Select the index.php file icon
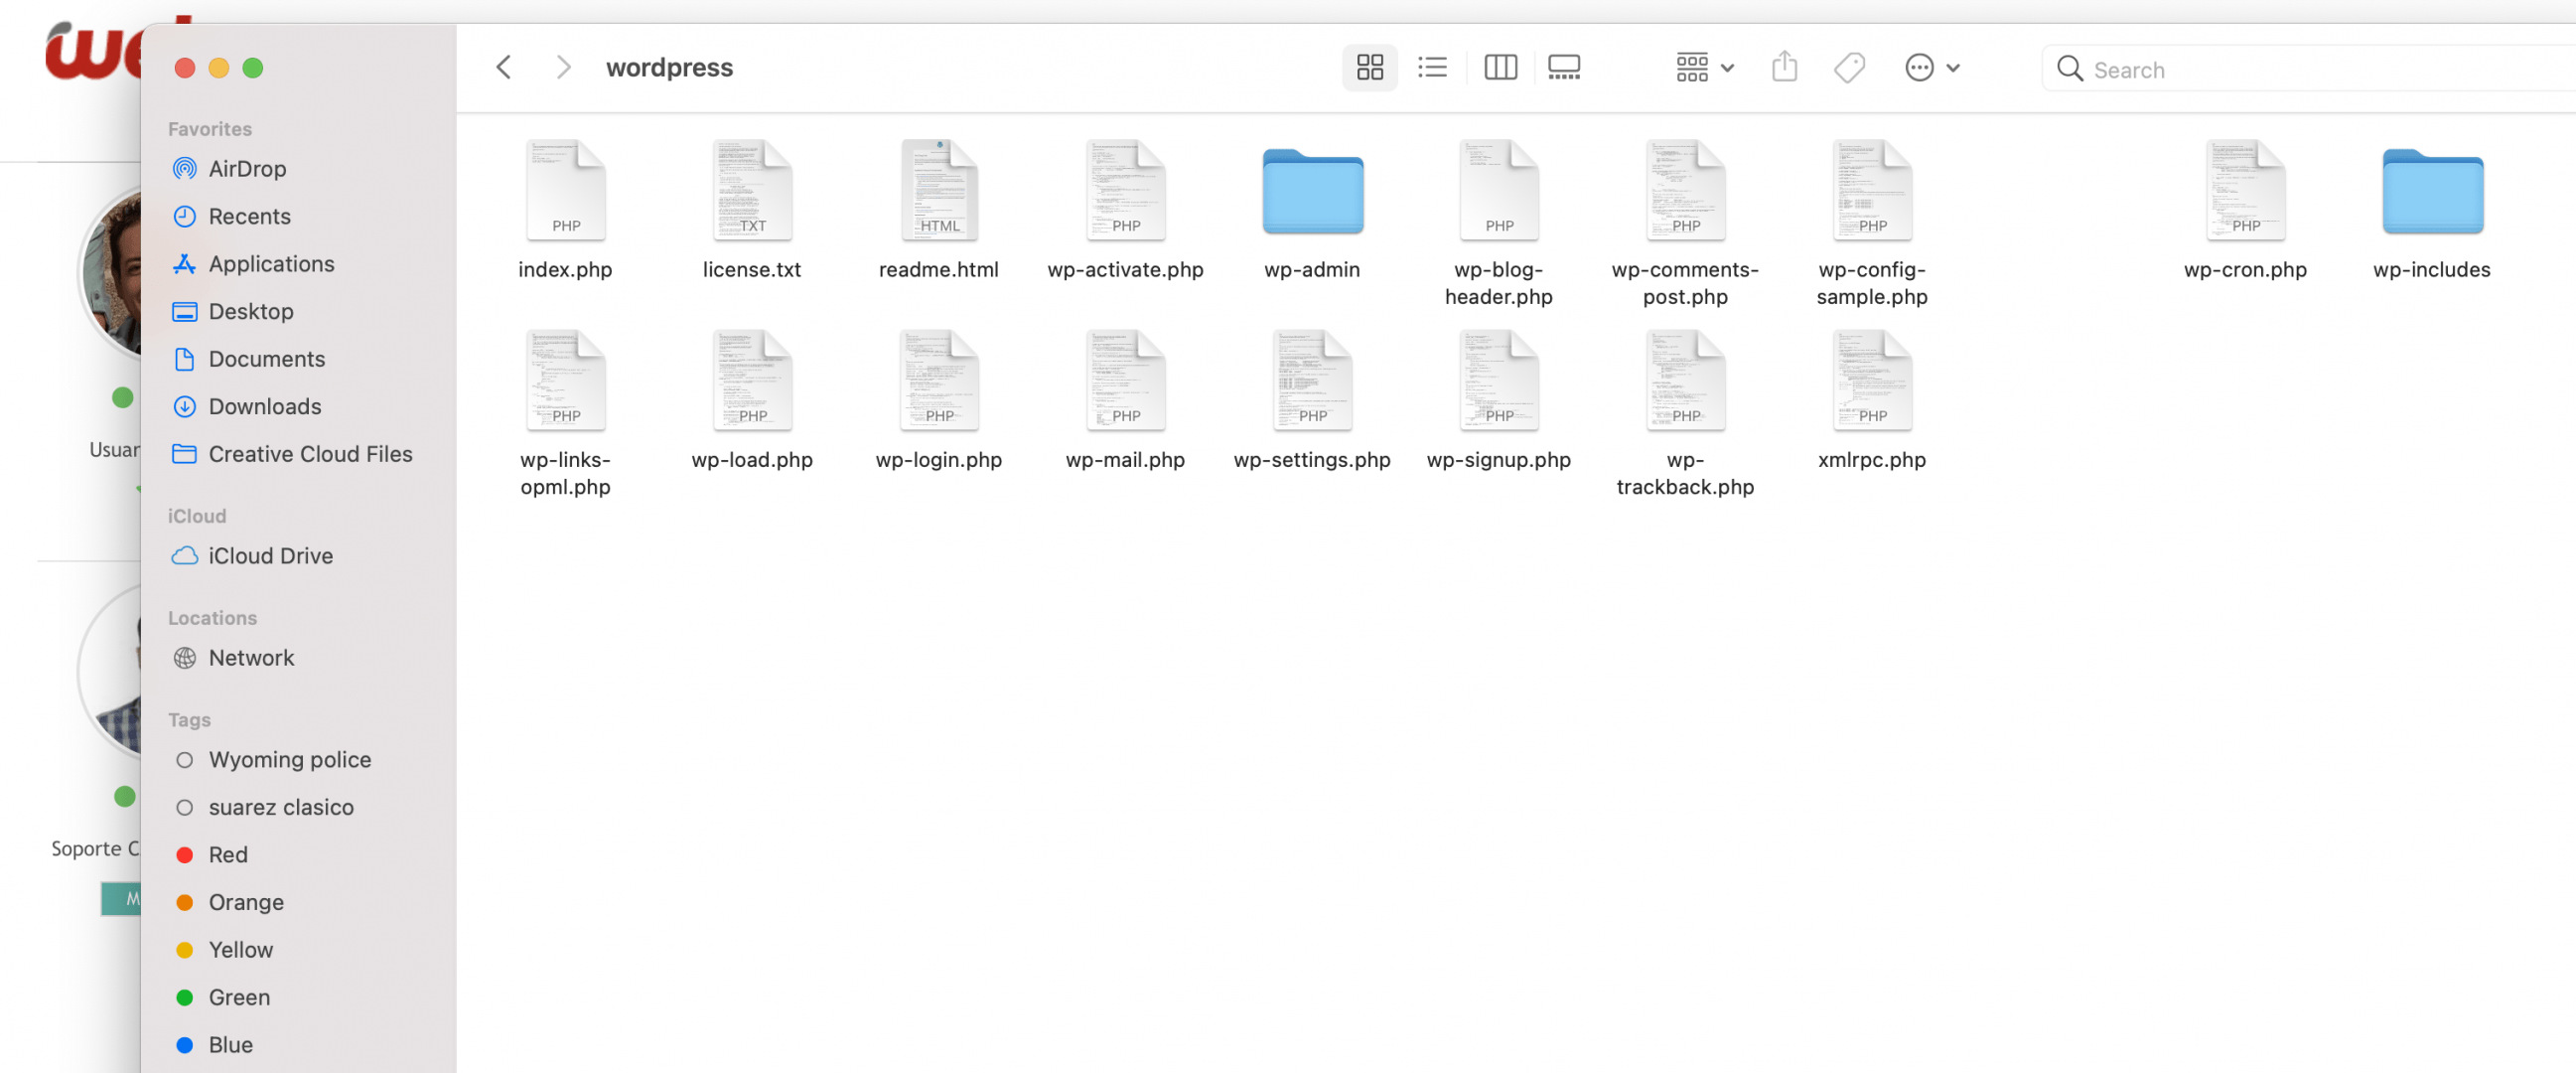Image resolution: width=2576 pixels, height=1073 pixels. tap(566, 190)
